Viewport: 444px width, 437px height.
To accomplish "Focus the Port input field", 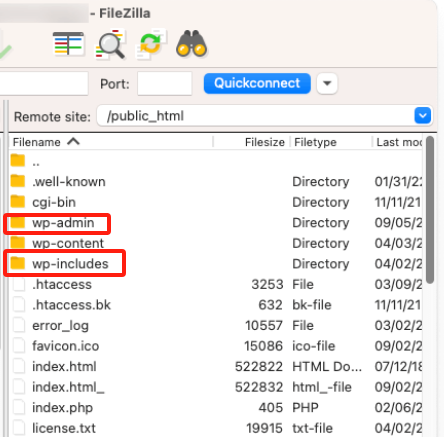I will [x=165, y=83].
